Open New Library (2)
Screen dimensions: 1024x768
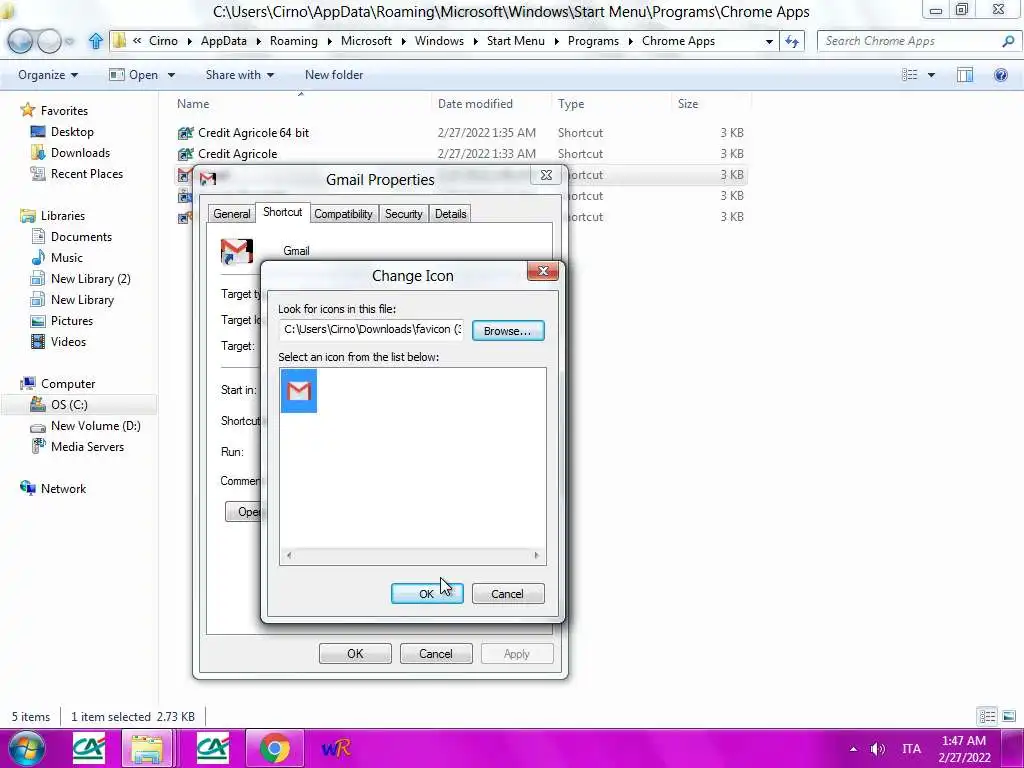pyautogui.click(x=91, y=279)
